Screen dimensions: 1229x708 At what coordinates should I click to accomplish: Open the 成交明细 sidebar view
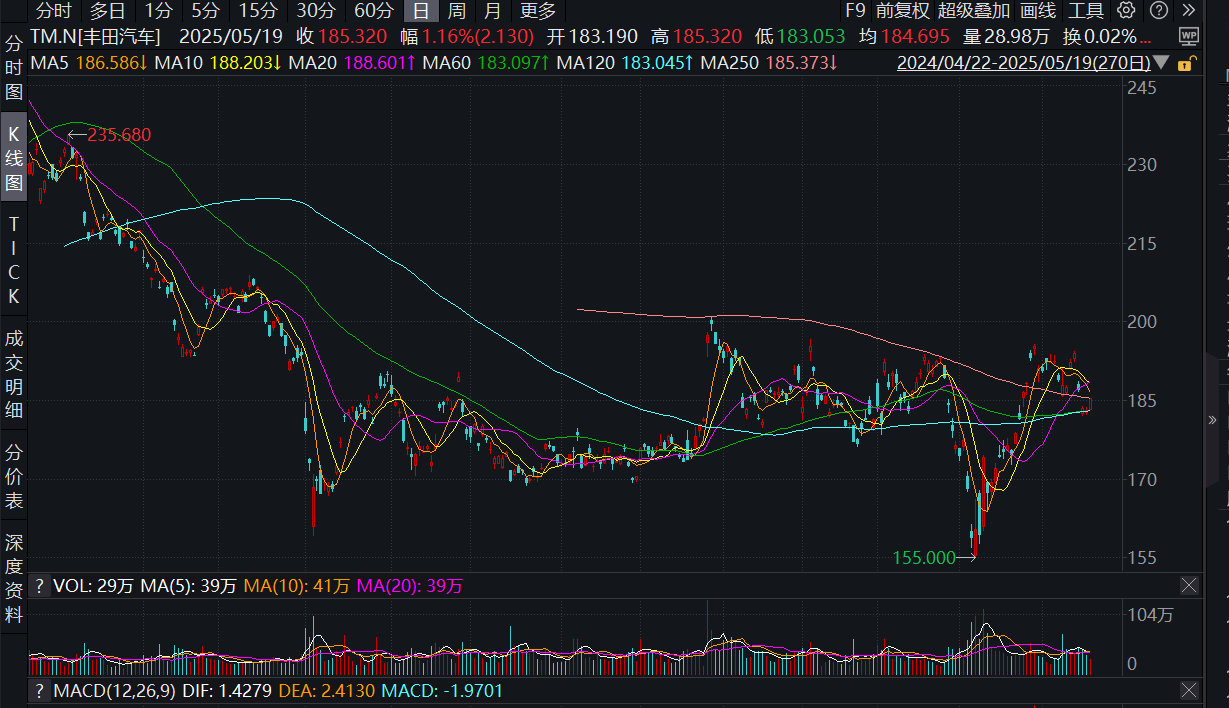(14, 373)
